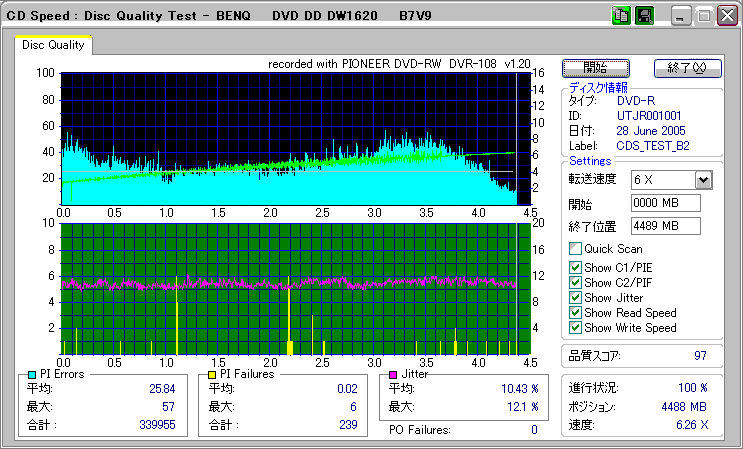Enable the Quick Scan checkbox
This screenshot has height=449, width=743.
(x=575, y=249)
